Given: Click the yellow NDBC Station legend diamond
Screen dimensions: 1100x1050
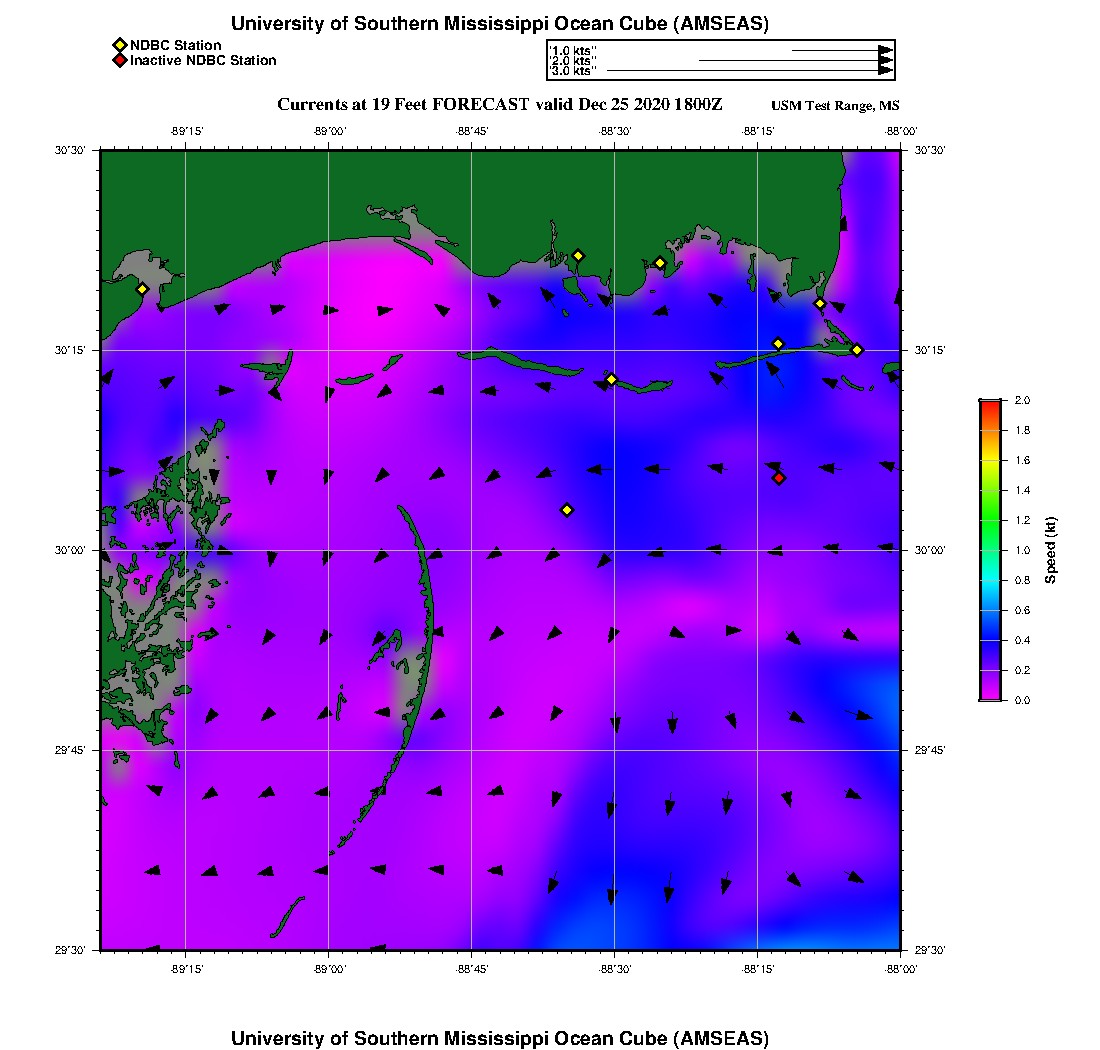Looking at the screenshot, I should tap(119, 45).
